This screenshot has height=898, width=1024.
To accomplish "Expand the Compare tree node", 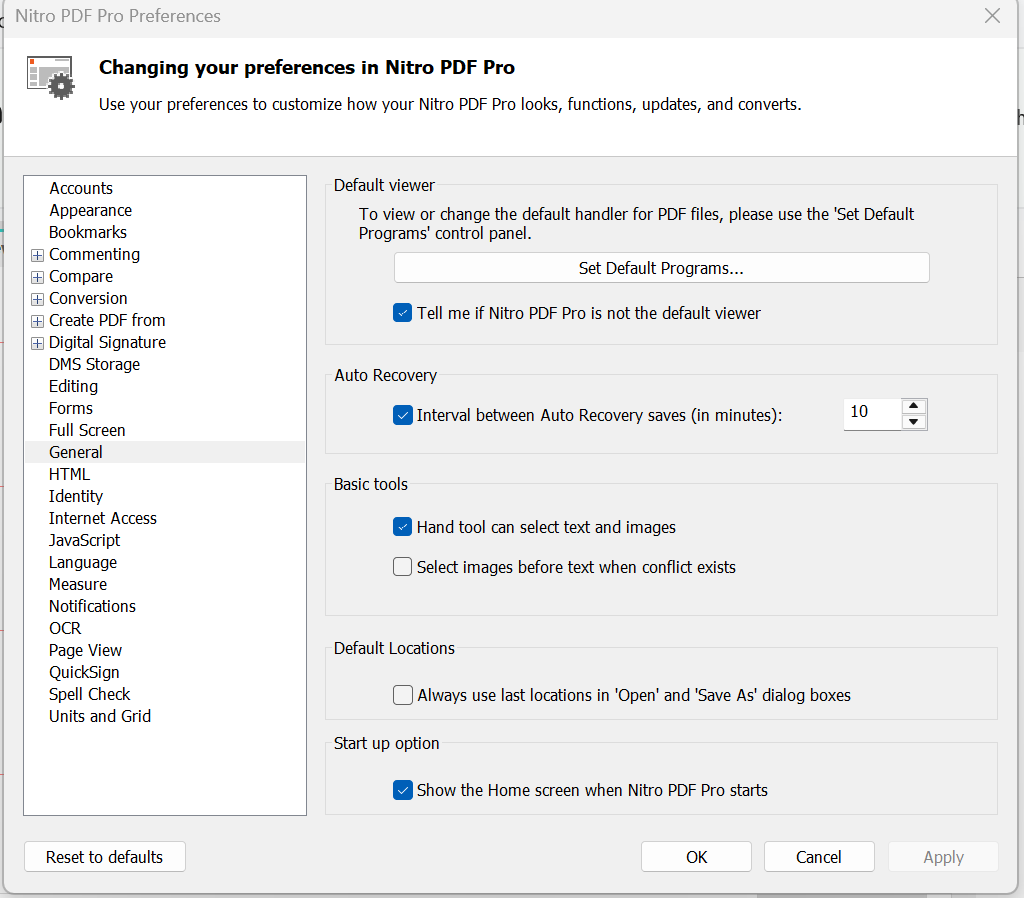I will [37, 277].
